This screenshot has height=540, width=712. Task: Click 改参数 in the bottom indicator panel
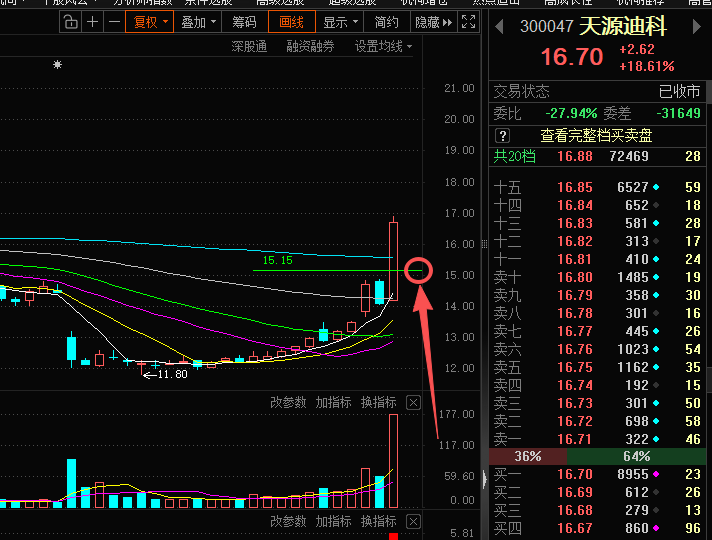288,521
